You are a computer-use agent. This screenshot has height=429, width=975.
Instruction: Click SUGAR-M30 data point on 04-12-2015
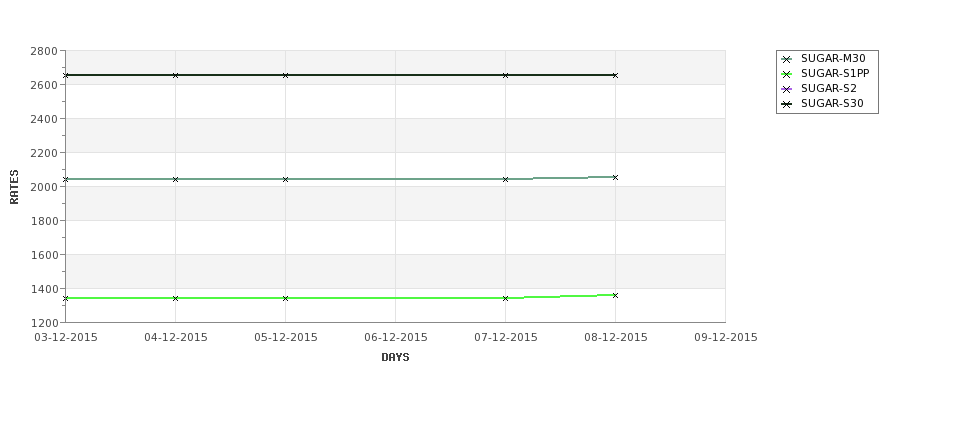coord(175,179)
